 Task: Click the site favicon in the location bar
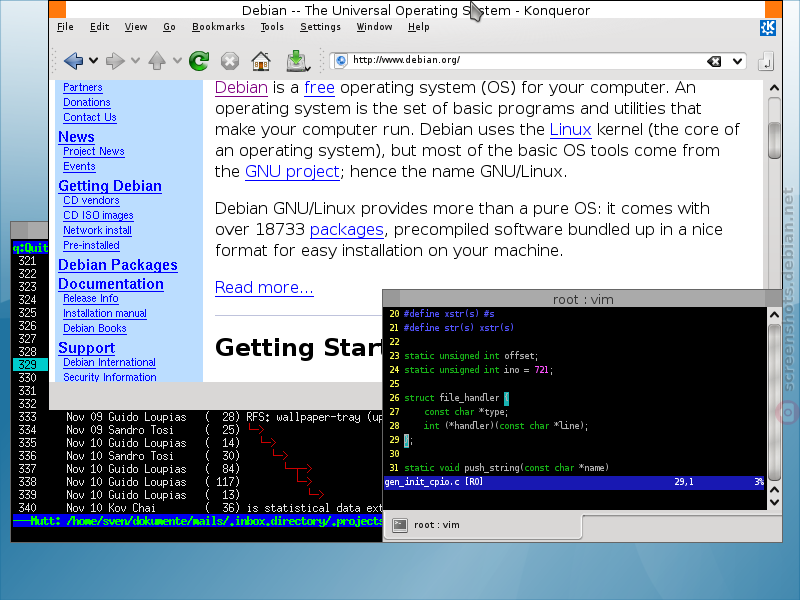click(341, 61)
